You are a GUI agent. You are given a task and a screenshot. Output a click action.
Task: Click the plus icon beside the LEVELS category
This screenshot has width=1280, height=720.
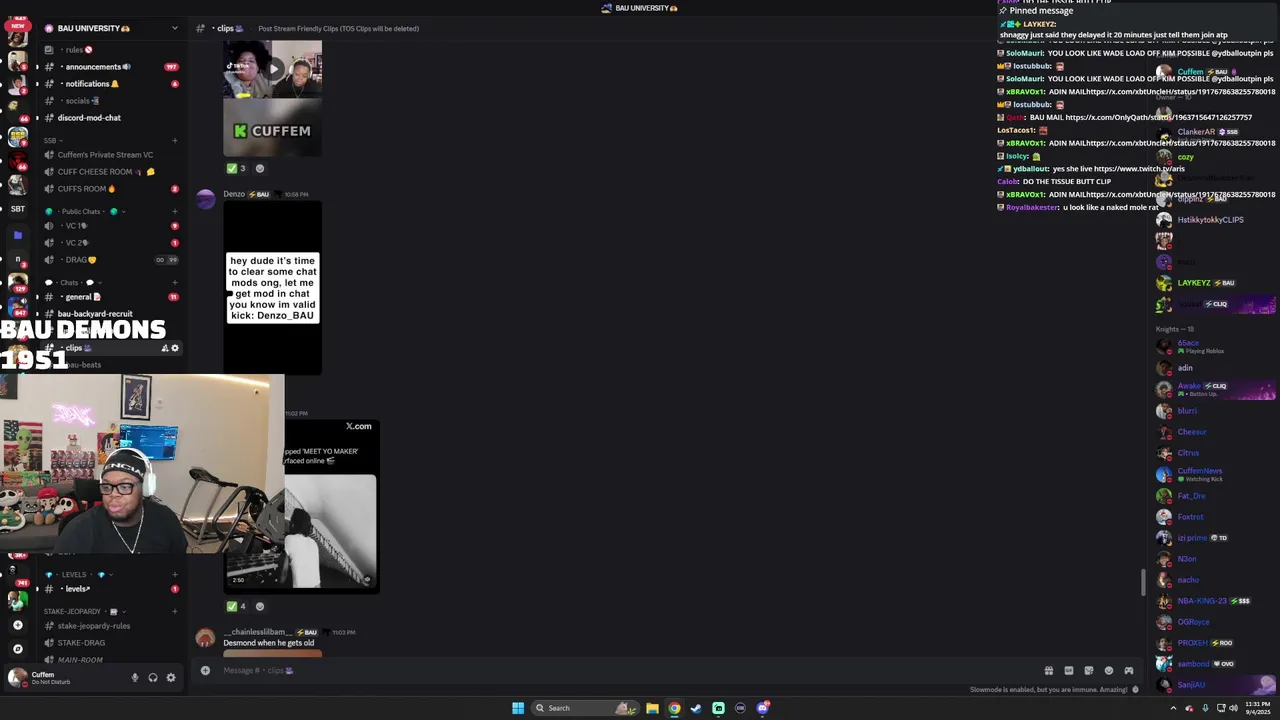click(x=174, y=575)
